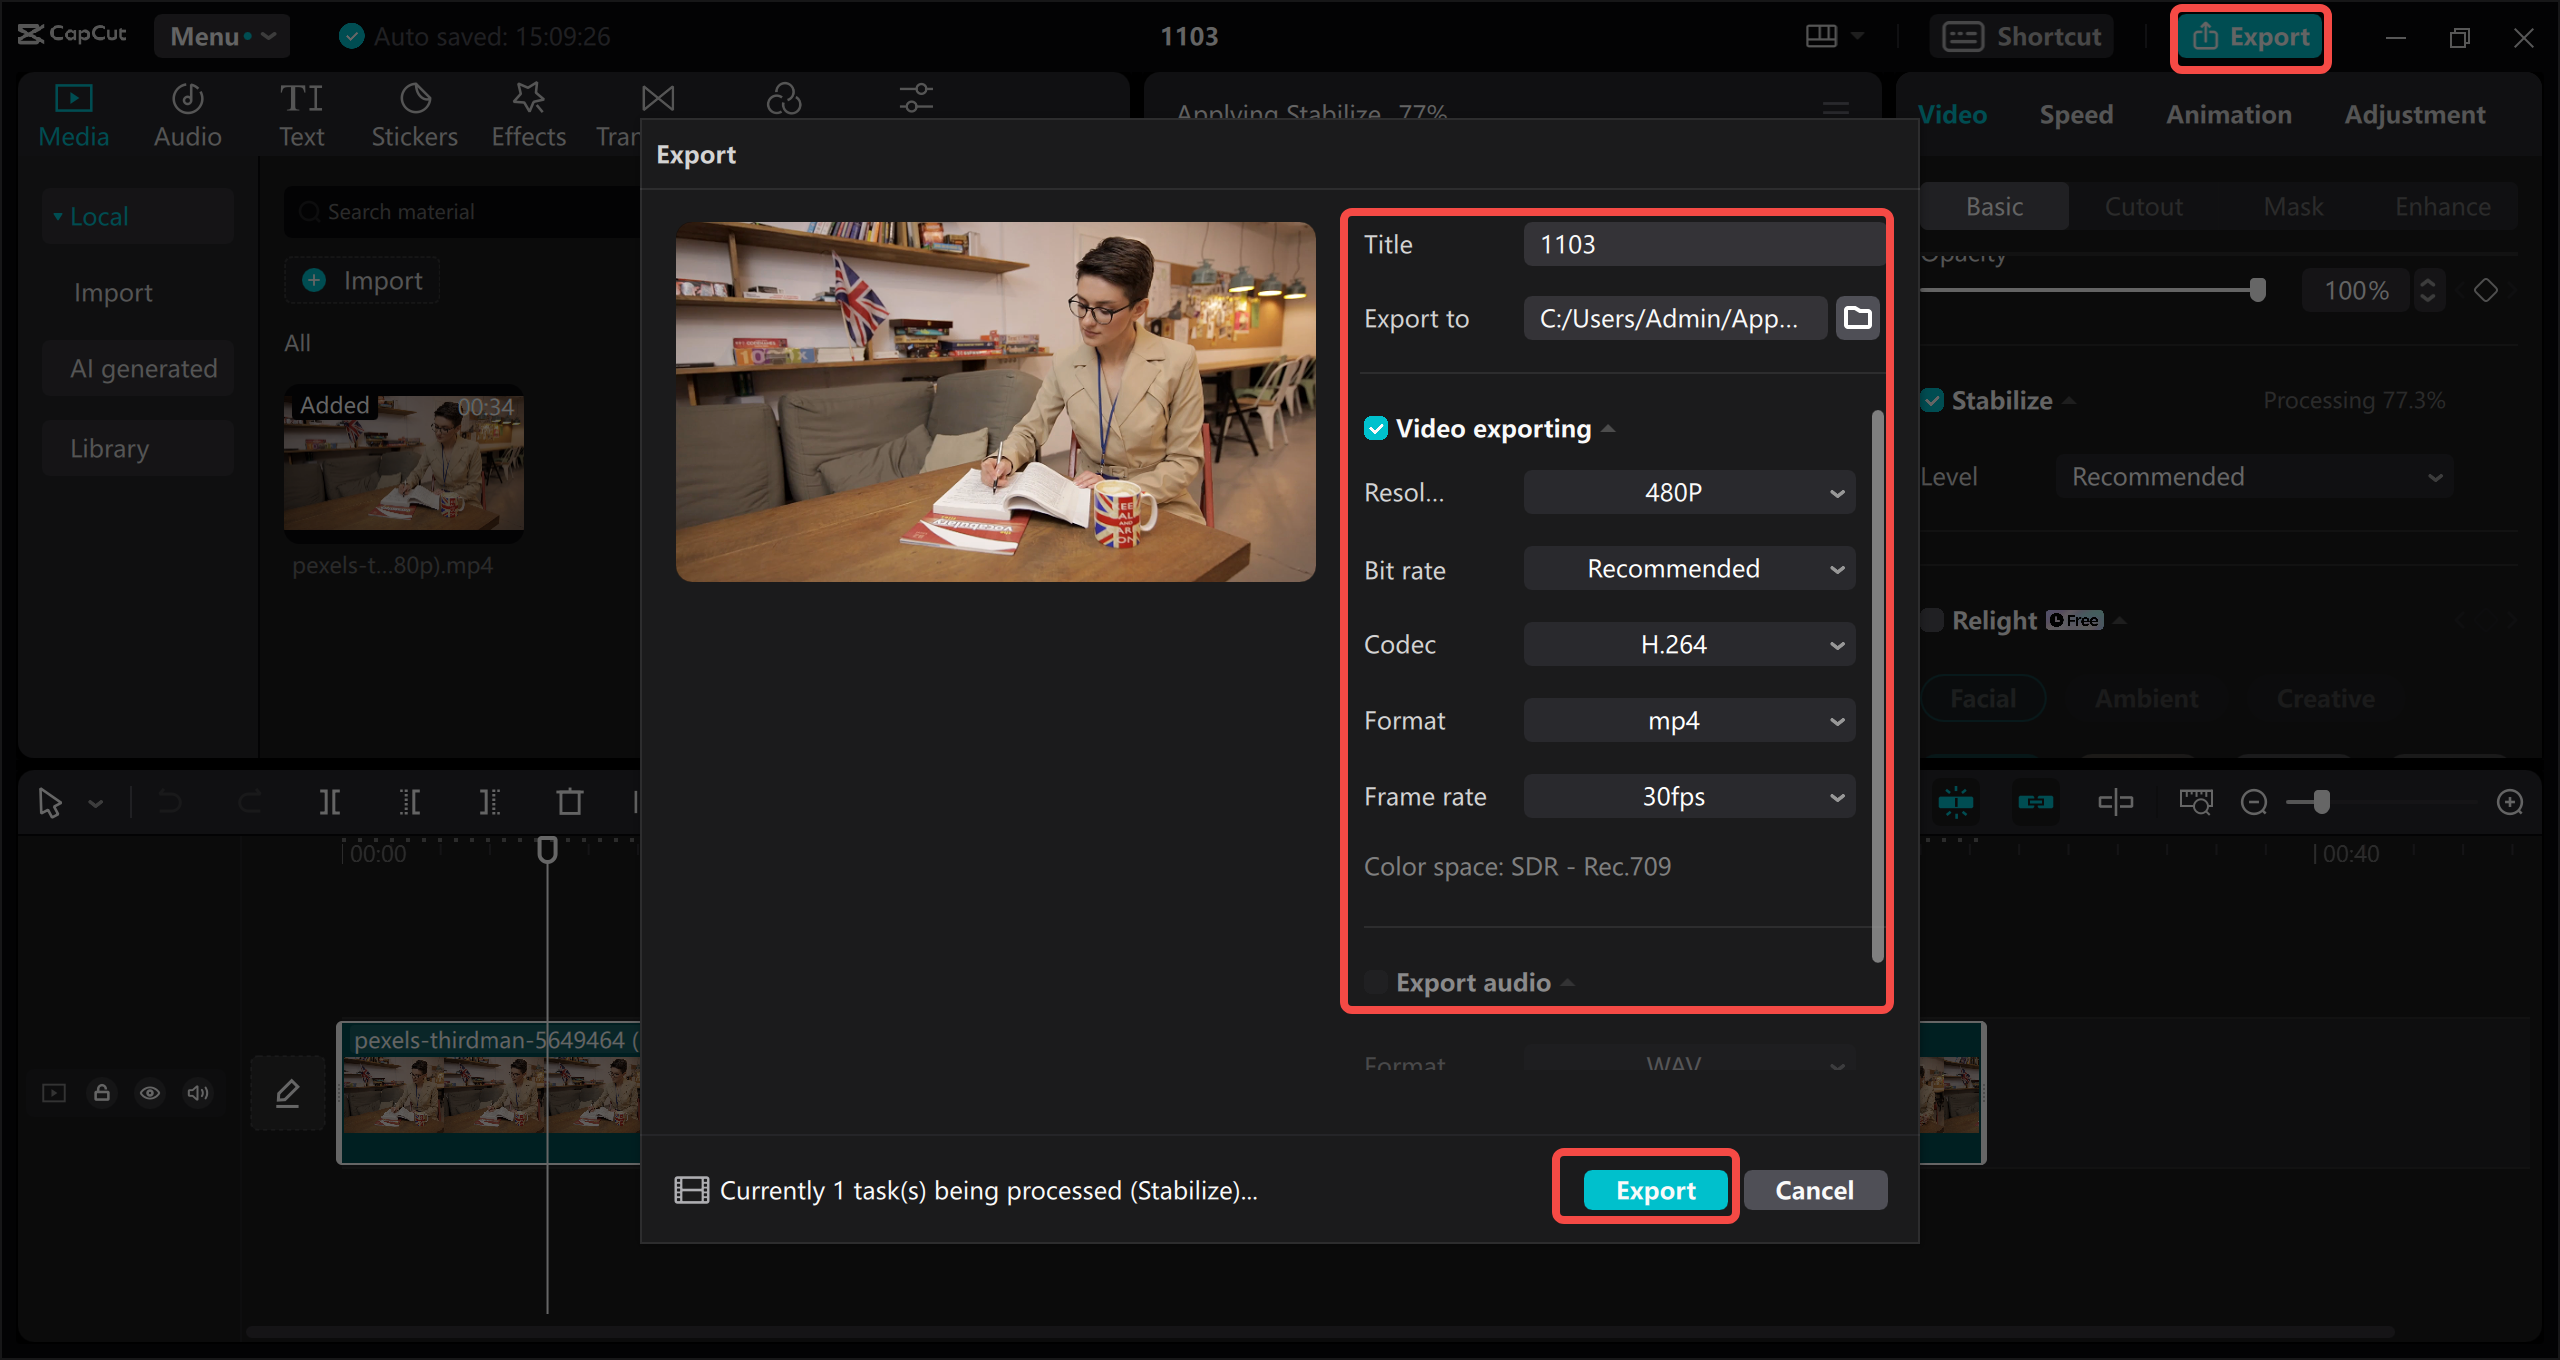Switch to the Animation tab

(x=2228, y=113)
